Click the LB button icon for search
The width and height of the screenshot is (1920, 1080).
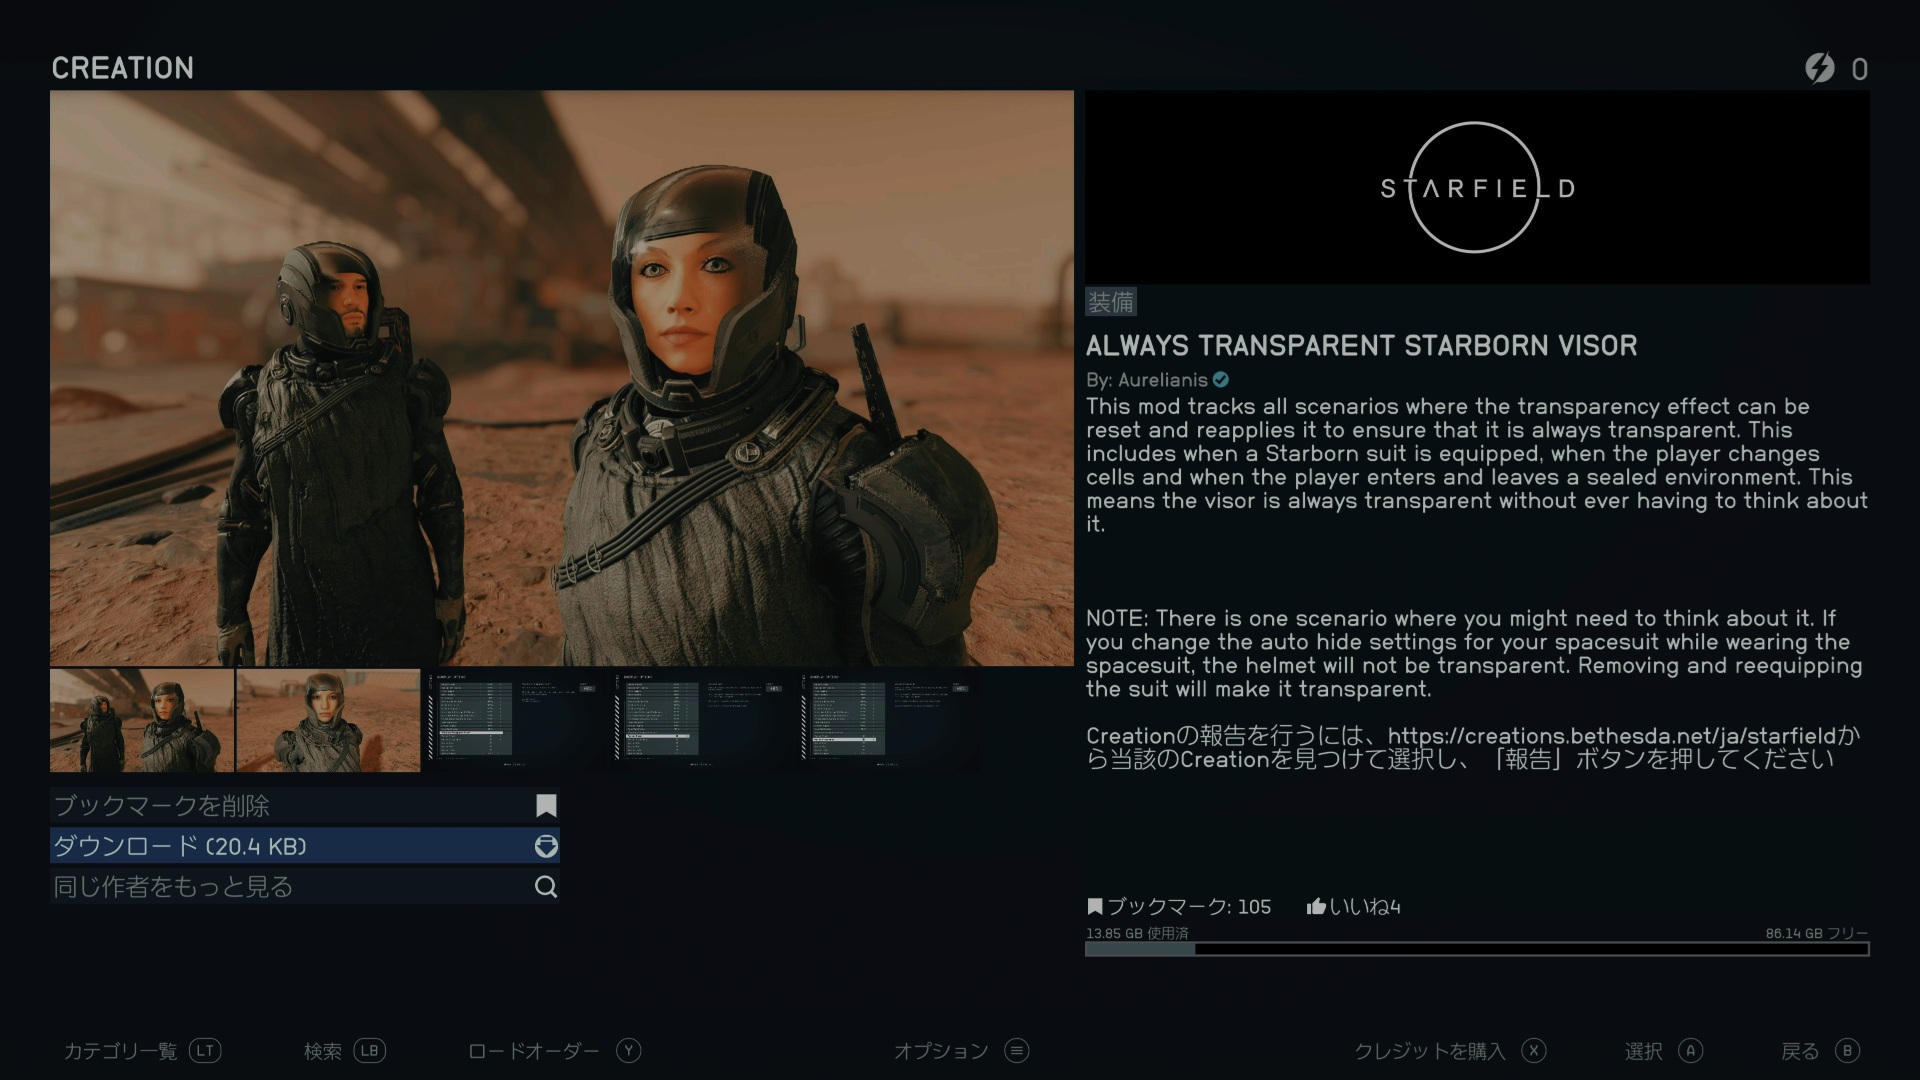pyautogui.click(x=369, y=1050)
